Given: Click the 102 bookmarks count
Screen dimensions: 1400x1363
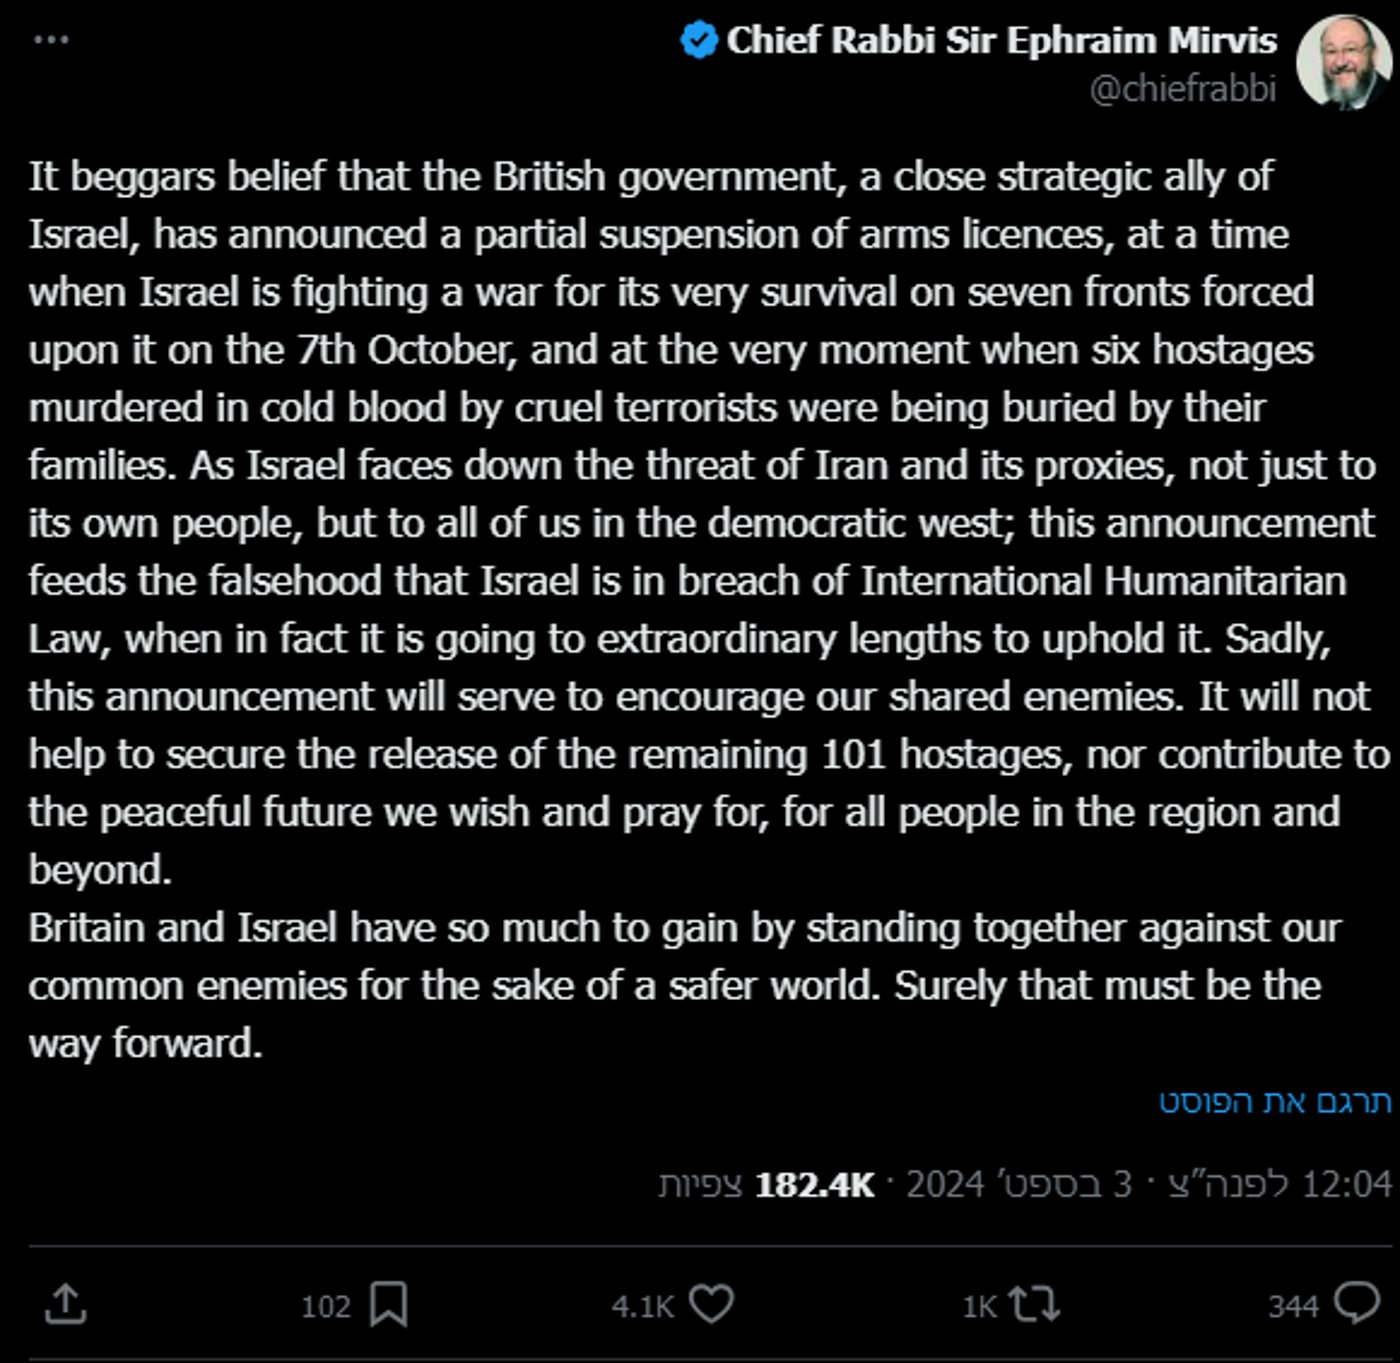Looking at the screenshot, I should (326, 1306).
